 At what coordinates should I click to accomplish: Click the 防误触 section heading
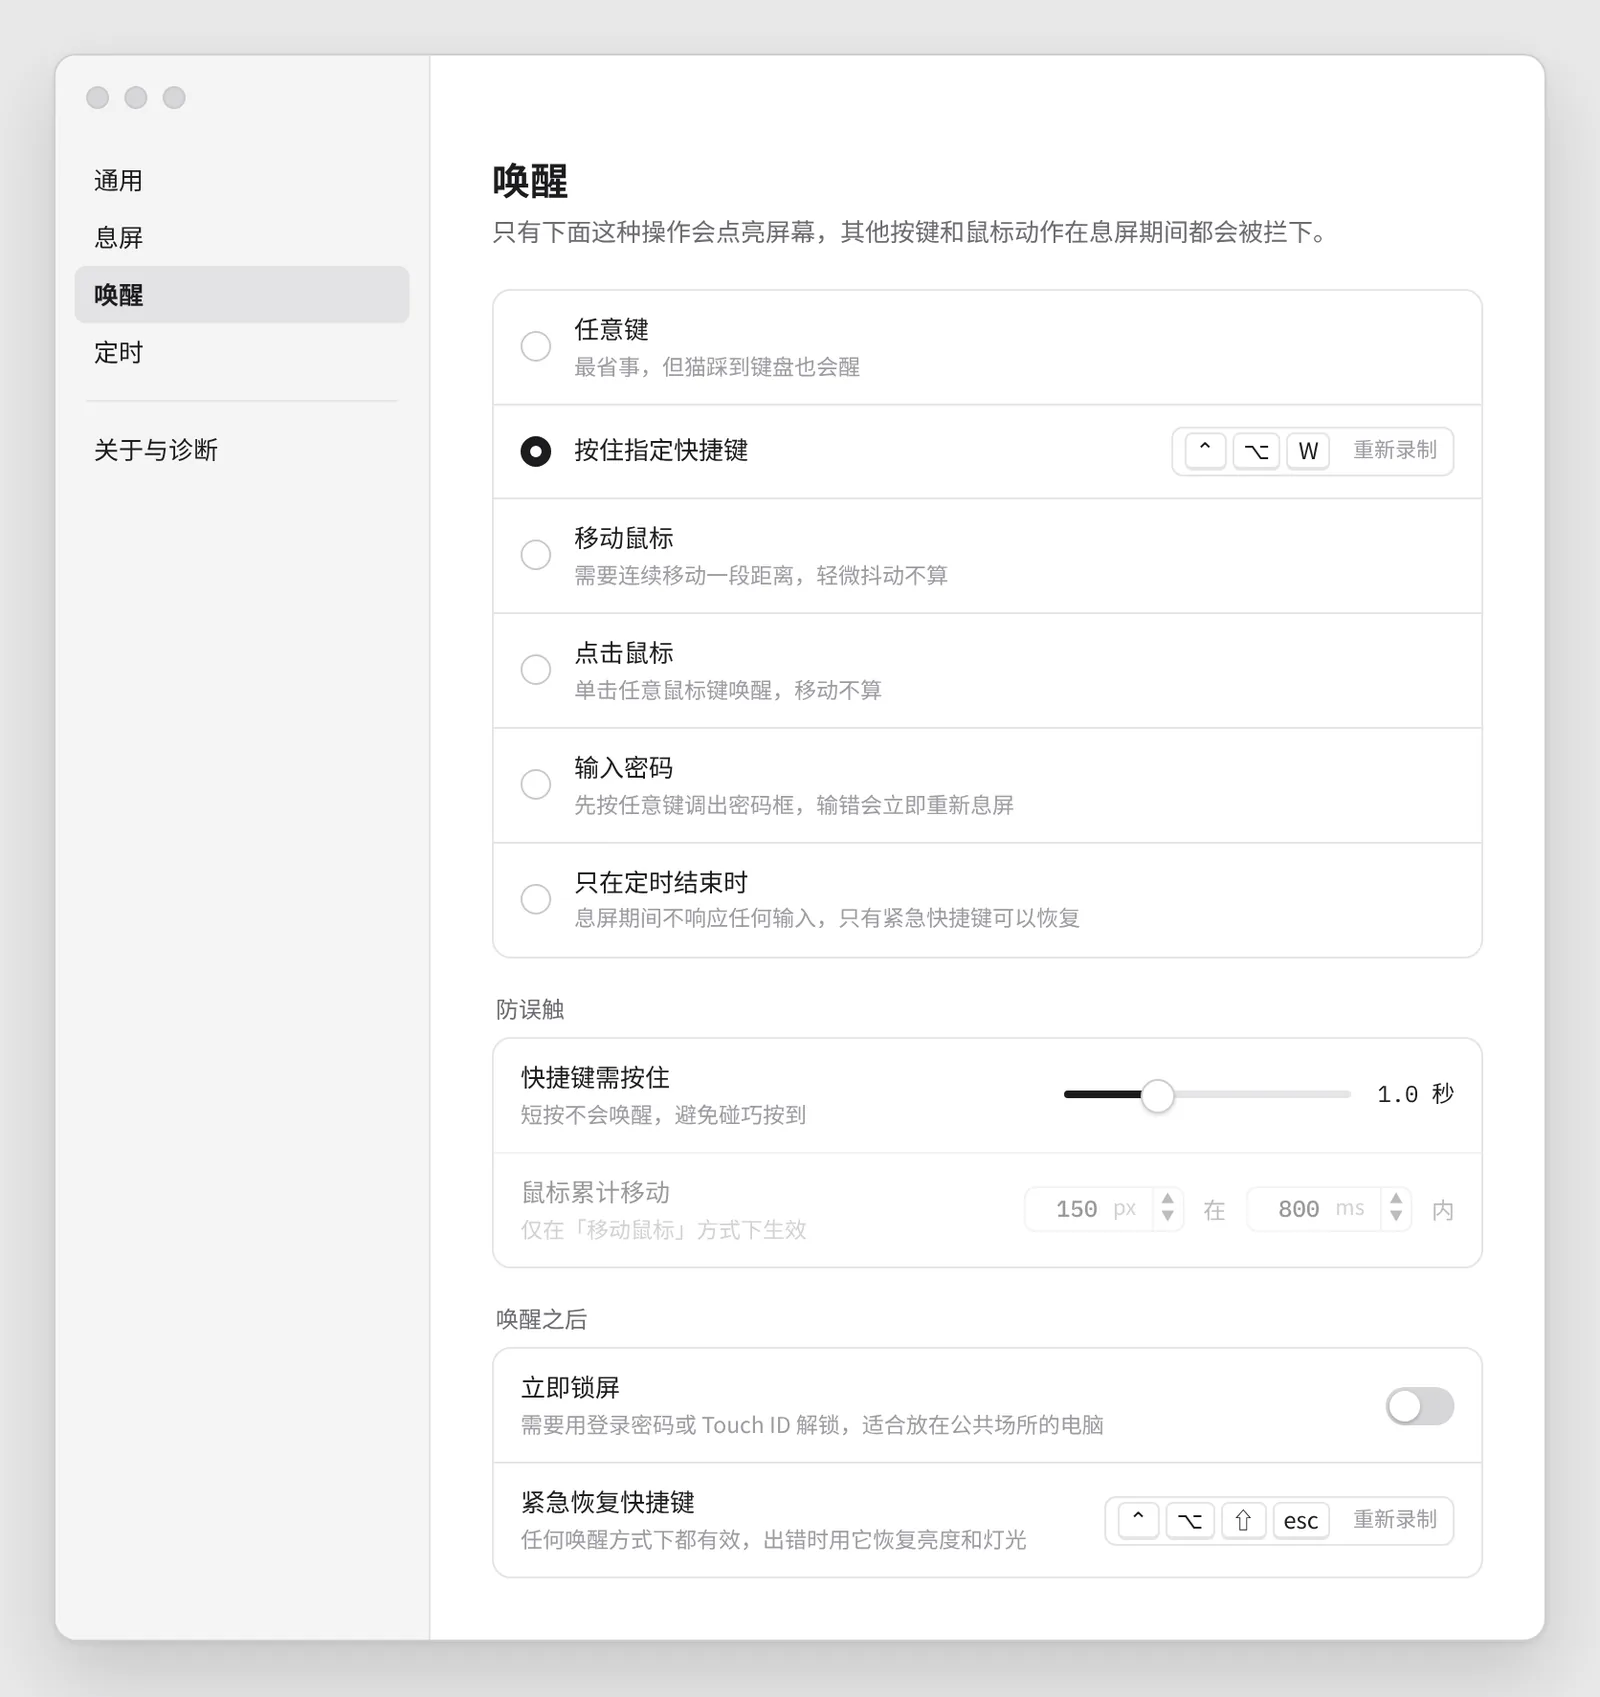tap(530, 1010)
